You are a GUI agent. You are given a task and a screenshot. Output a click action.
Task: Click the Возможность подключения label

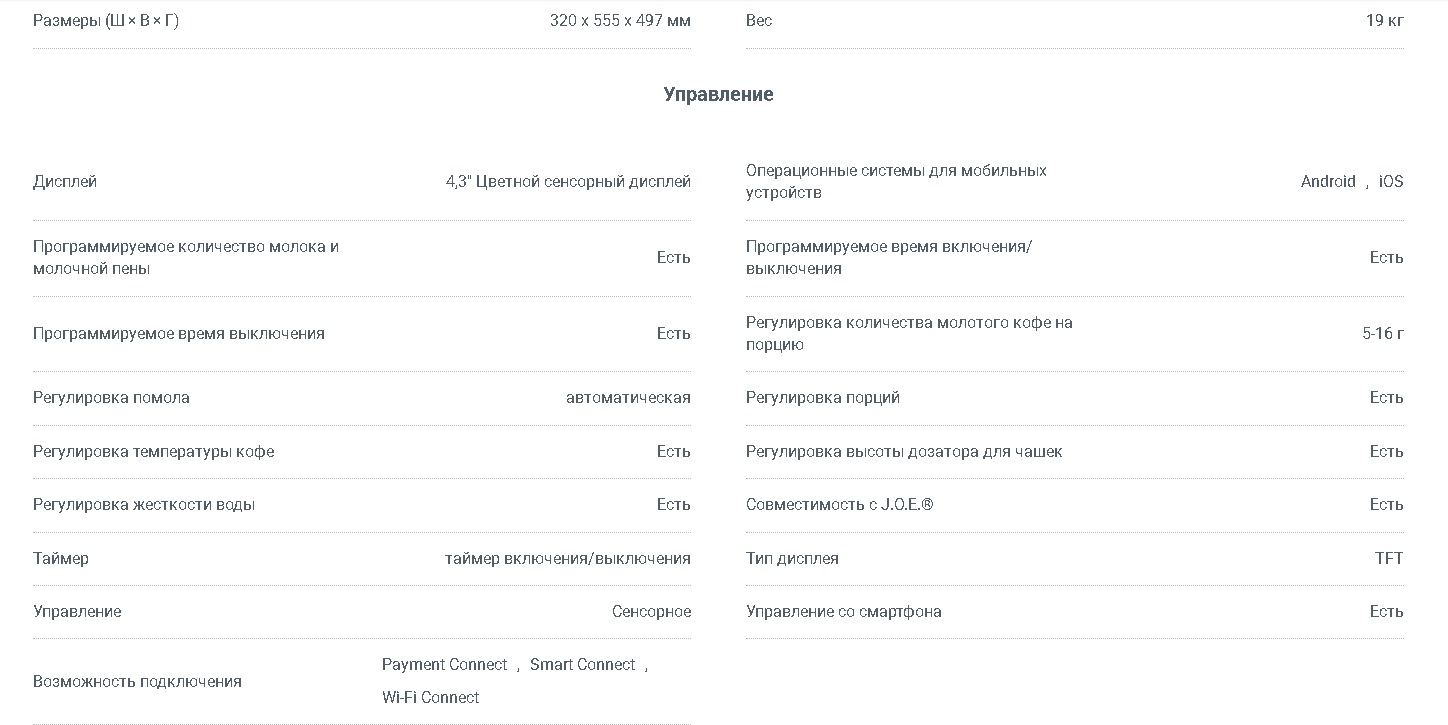click(137, 682)
